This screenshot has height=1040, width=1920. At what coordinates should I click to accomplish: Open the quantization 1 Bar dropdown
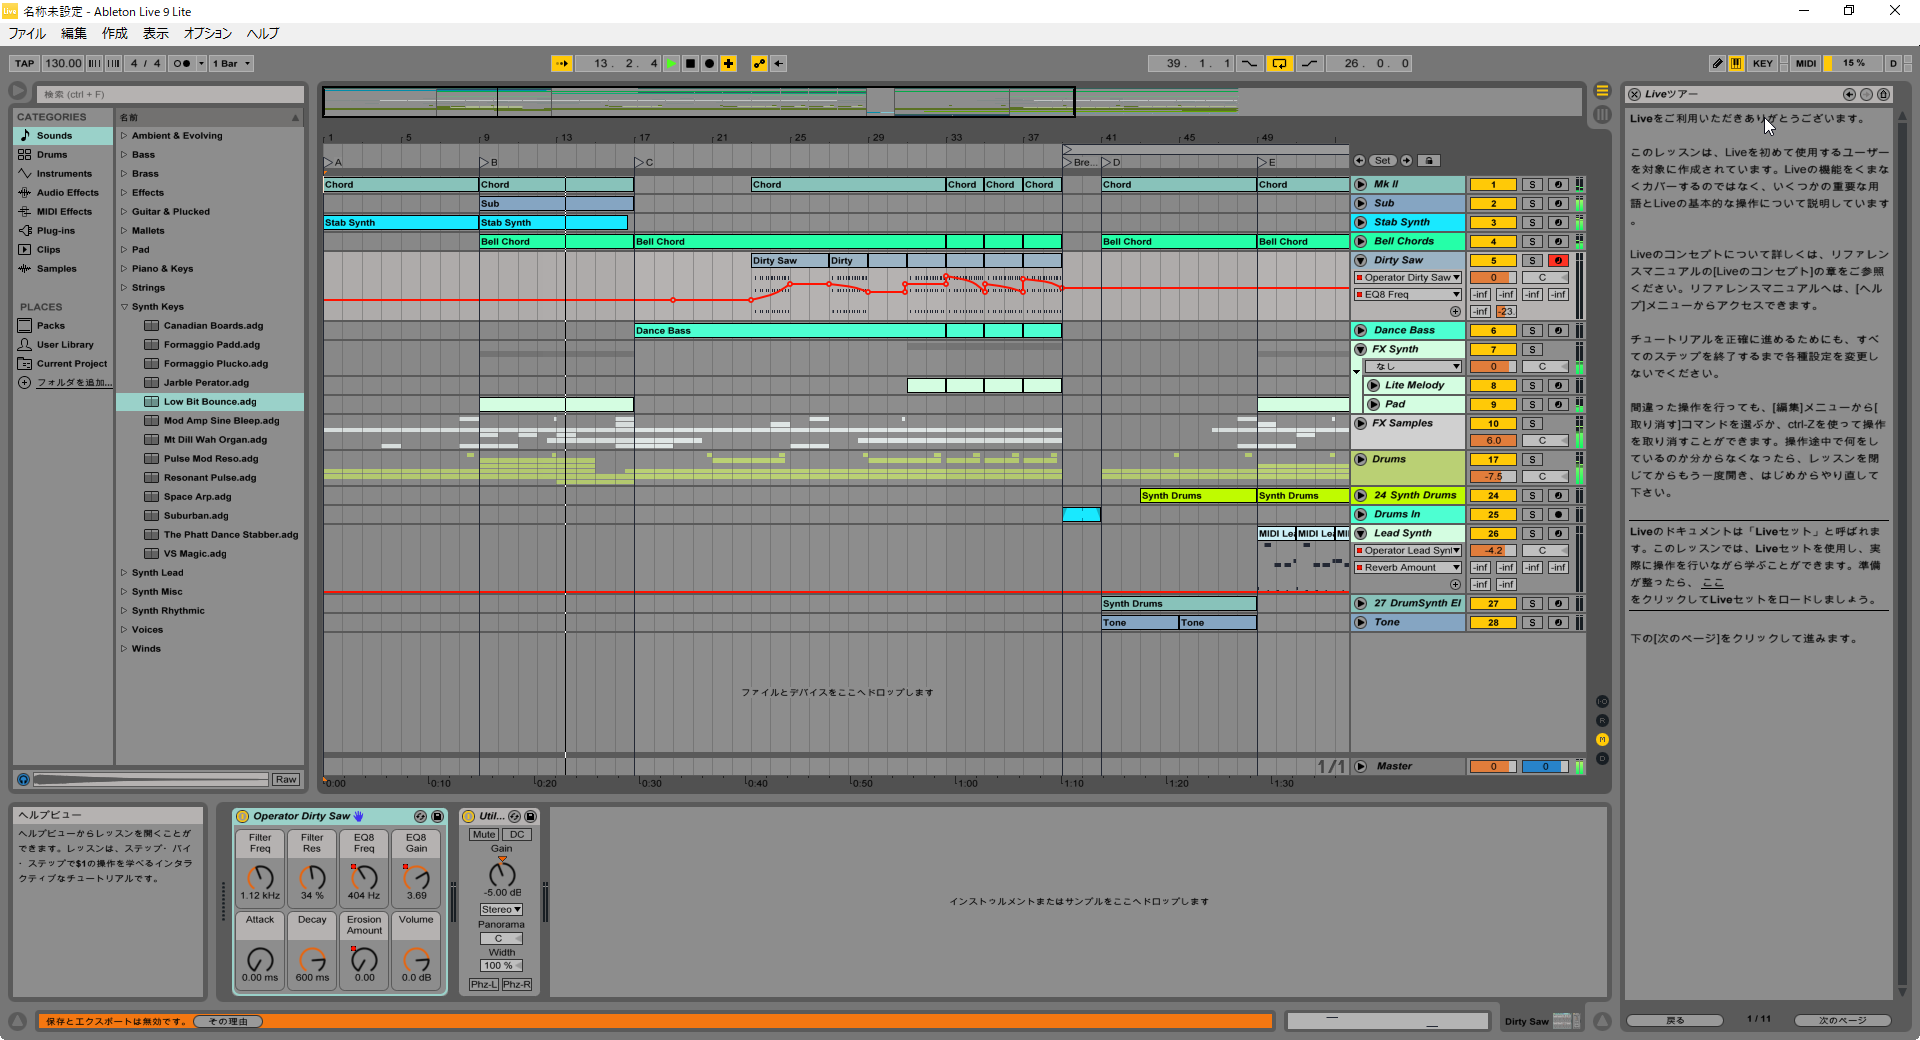pyautogui.click(x=231, y=63)
